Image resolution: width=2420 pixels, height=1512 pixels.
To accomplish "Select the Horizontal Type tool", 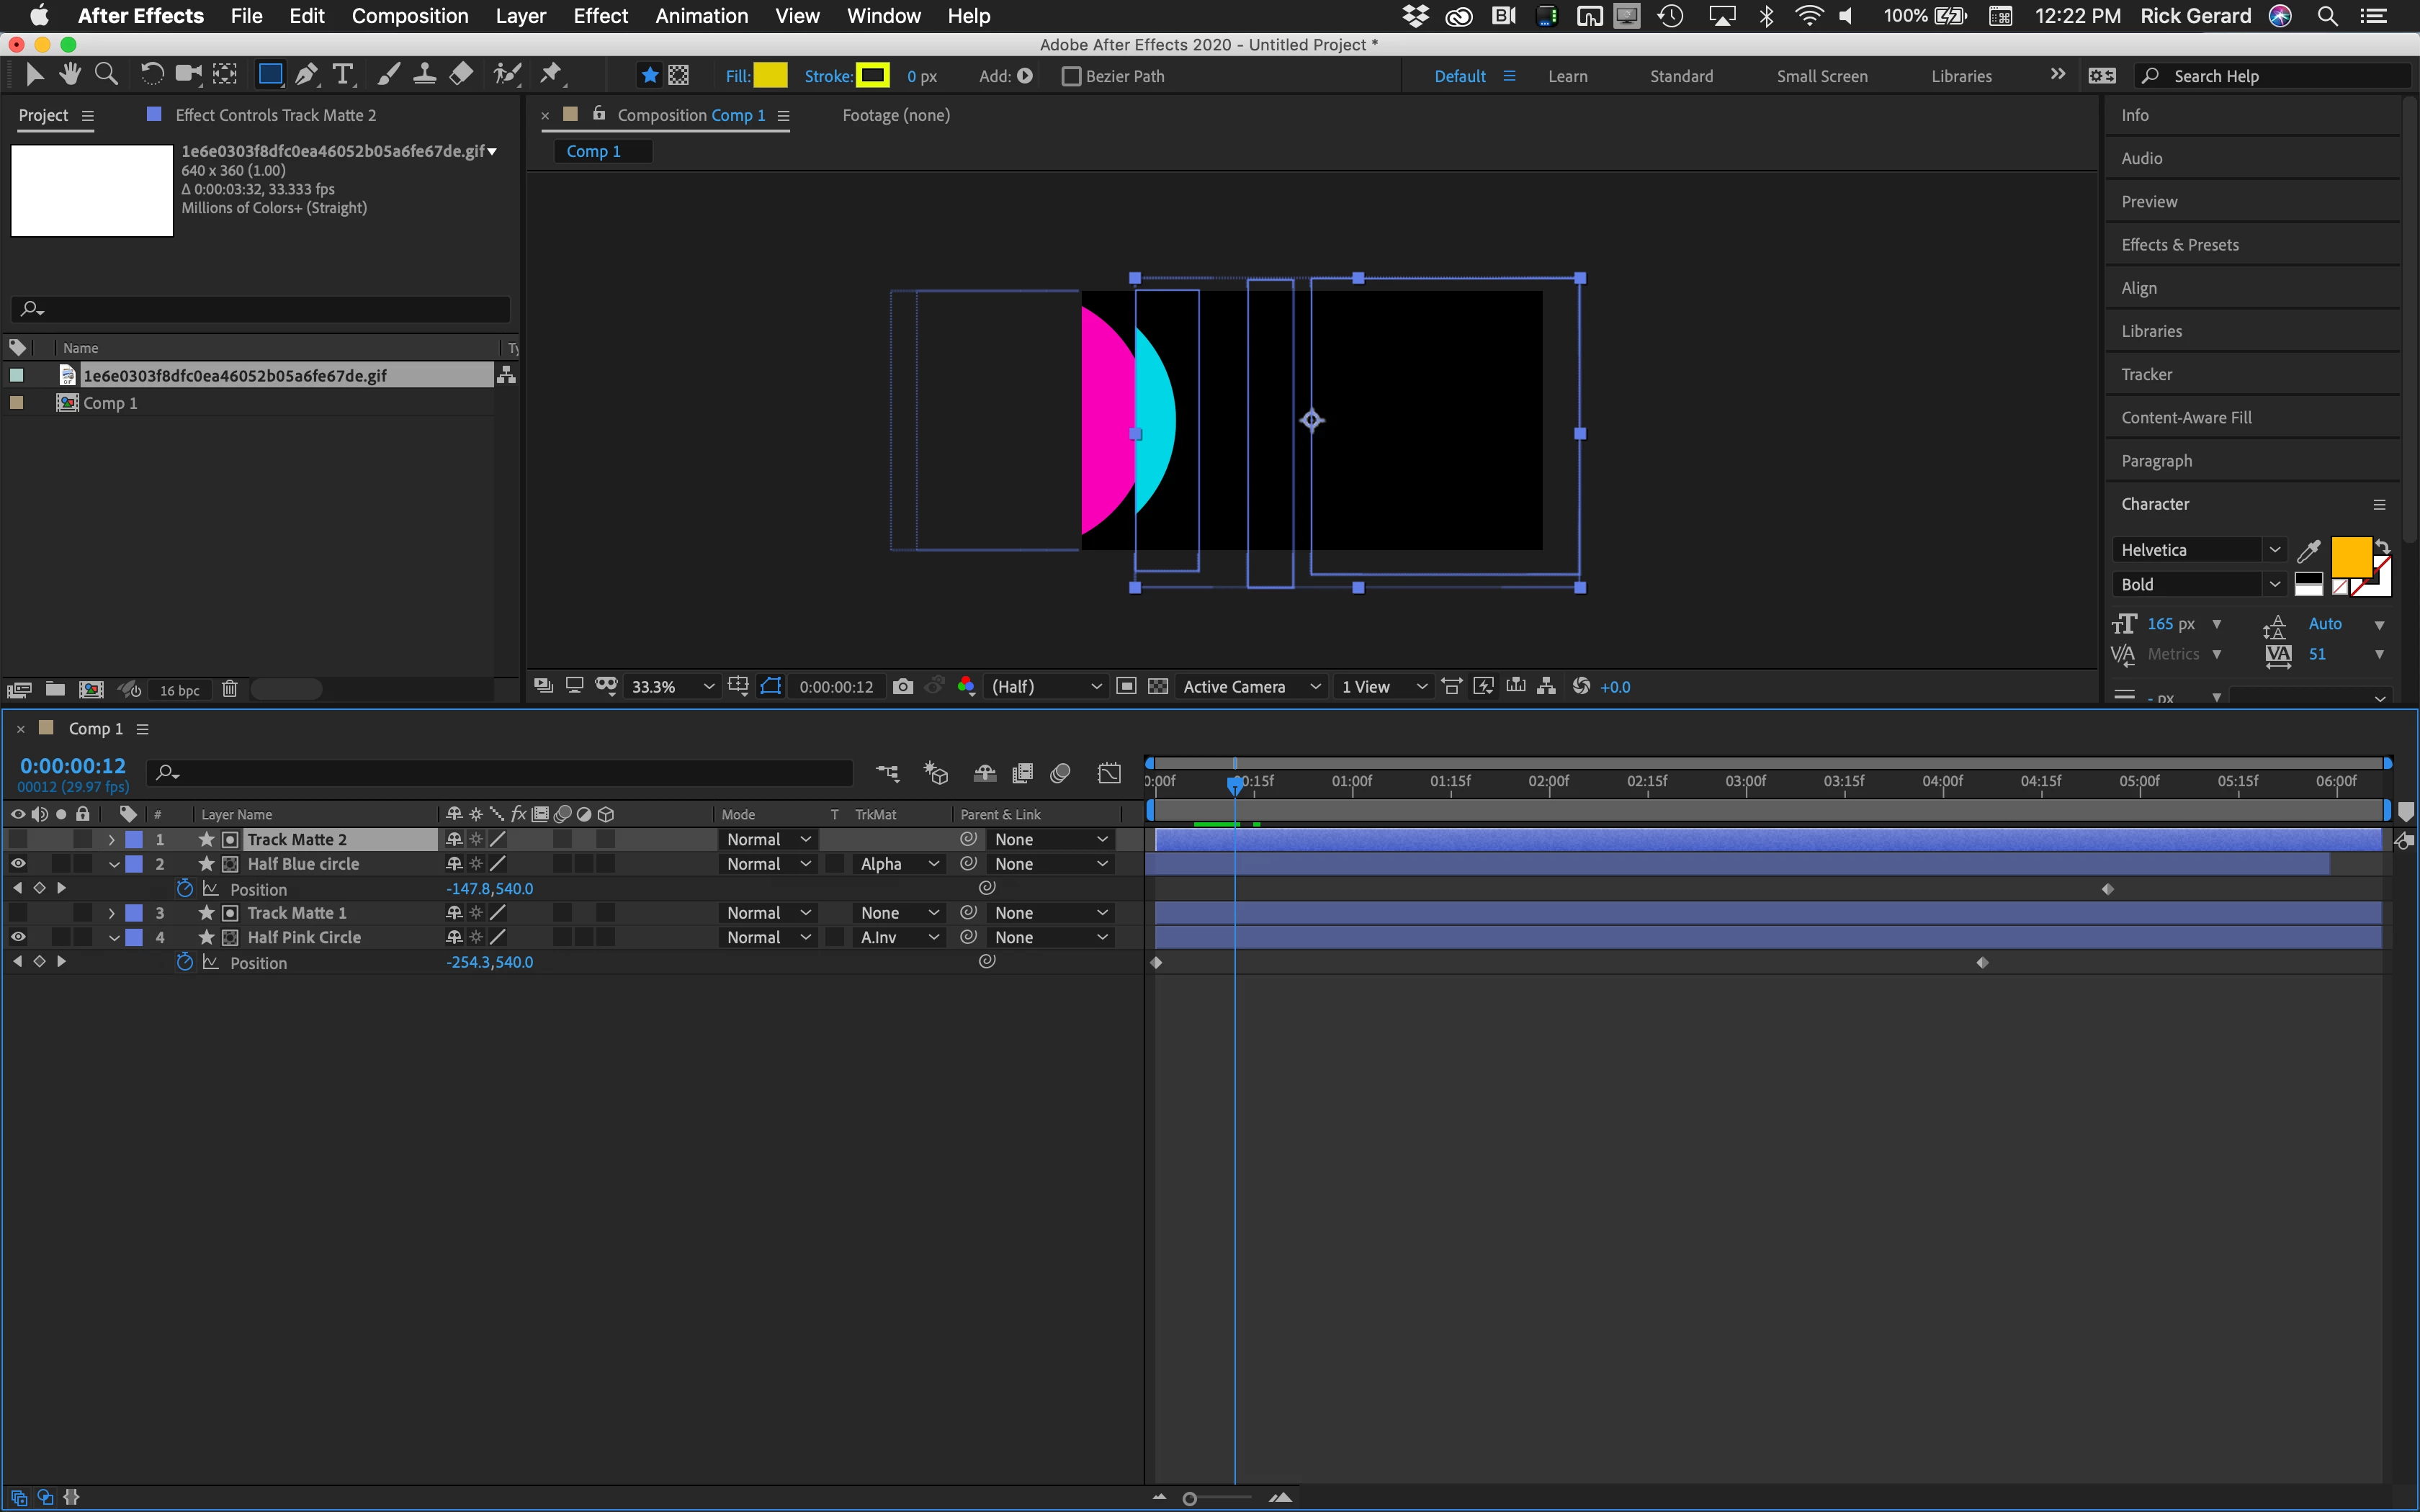I will click(x=343, y=75).
